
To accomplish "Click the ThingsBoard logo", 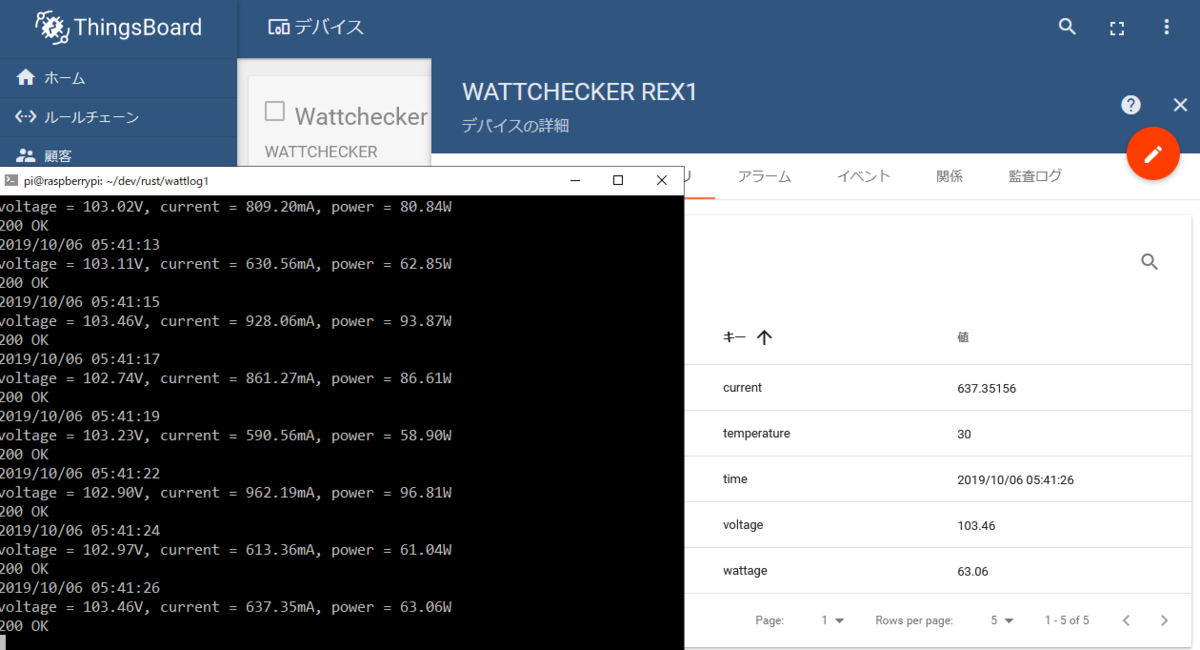I will pos(118,28).
